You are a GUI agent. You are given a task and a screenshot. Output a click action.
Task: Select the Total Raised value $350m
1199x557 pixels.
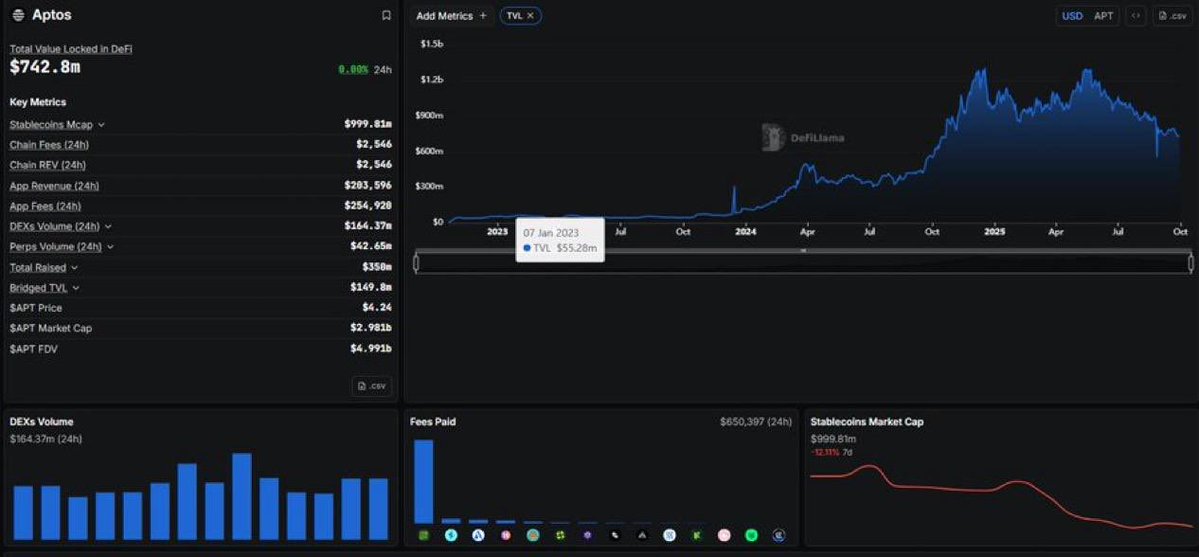pos(377,267)
